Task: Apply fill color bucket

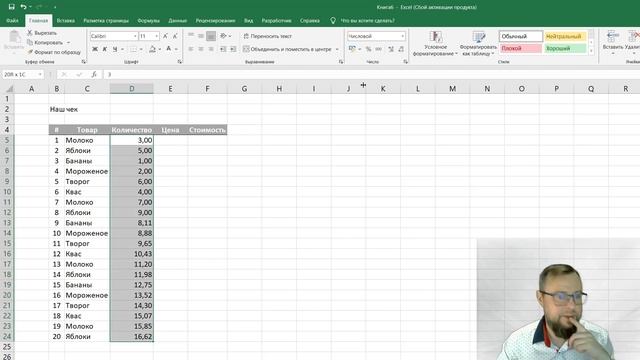Action: pos(152,49)
